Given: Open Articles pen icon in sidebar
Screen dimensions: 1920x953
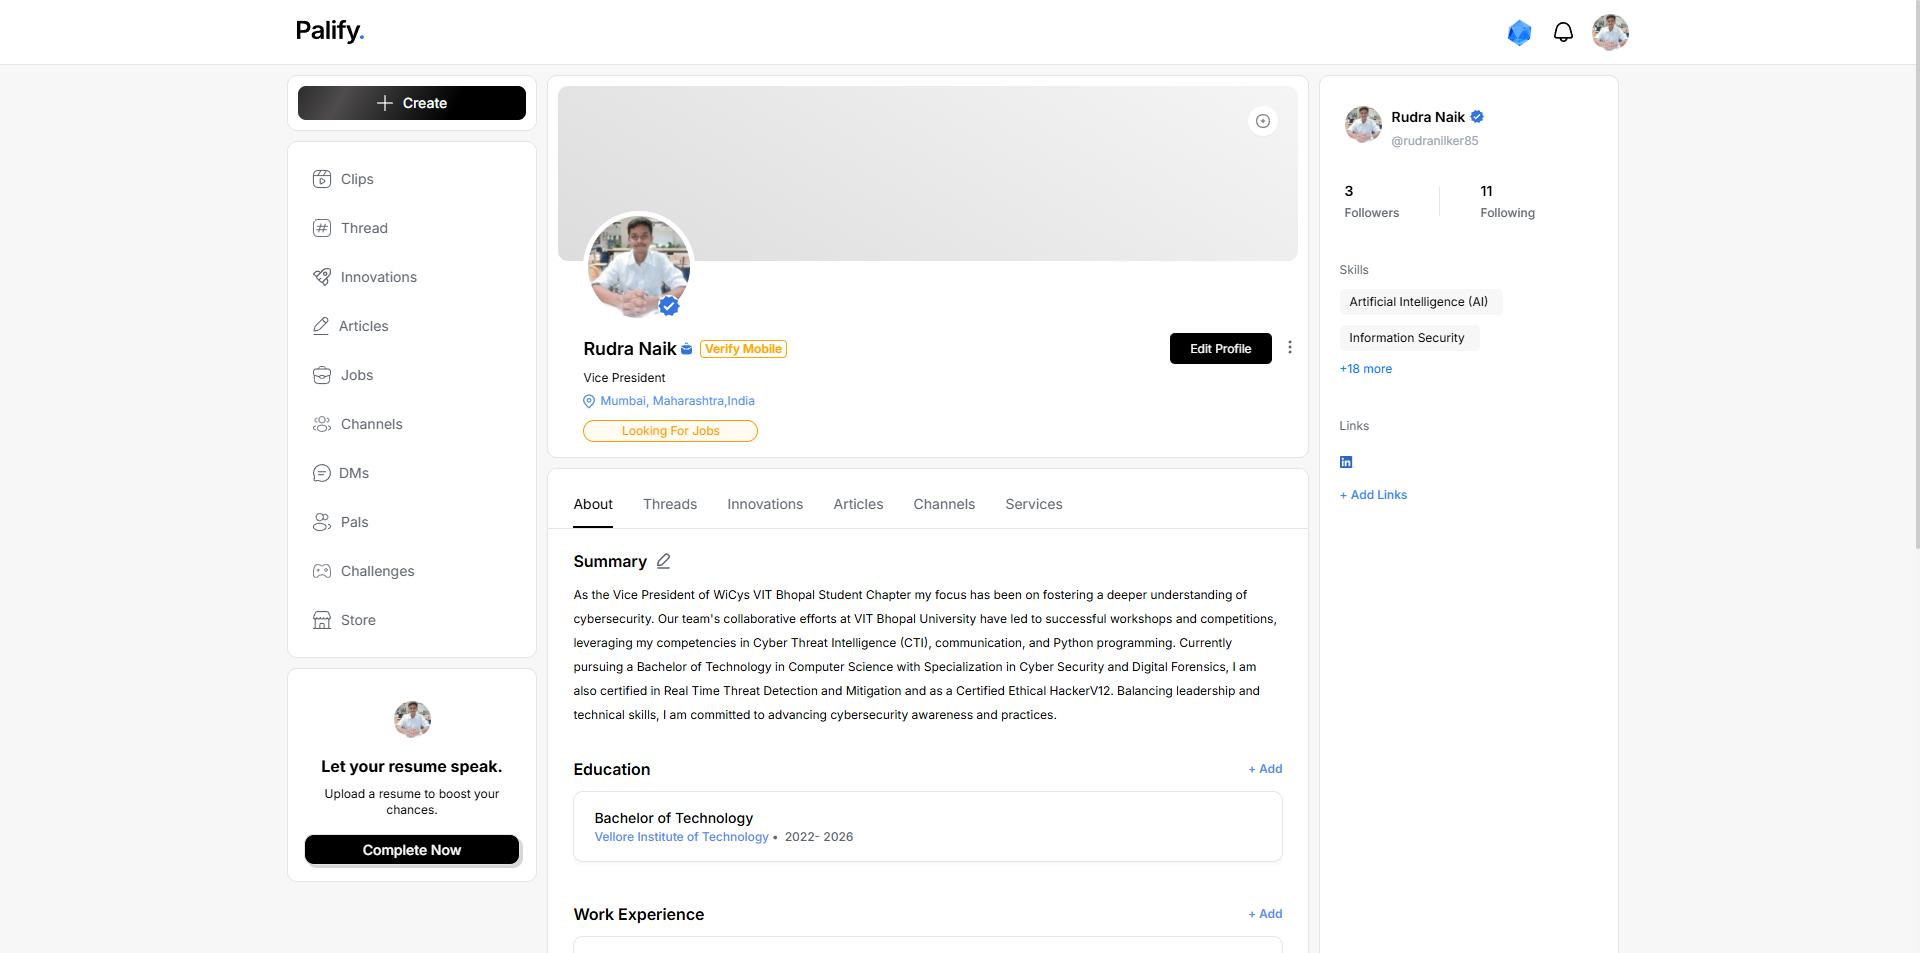Looking at the screenshot, I should [321, 326].
